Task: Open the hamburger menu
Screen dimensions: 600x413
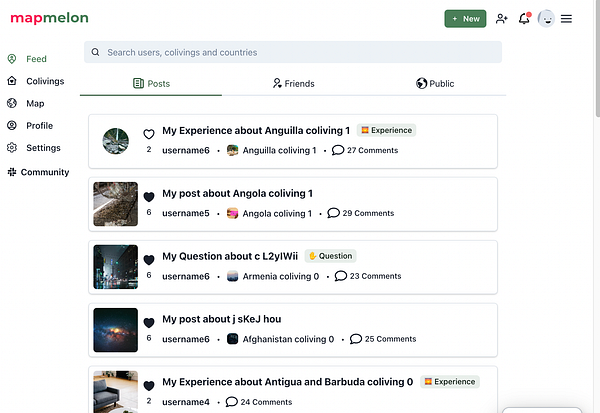Action: click(x=567, y=19)
